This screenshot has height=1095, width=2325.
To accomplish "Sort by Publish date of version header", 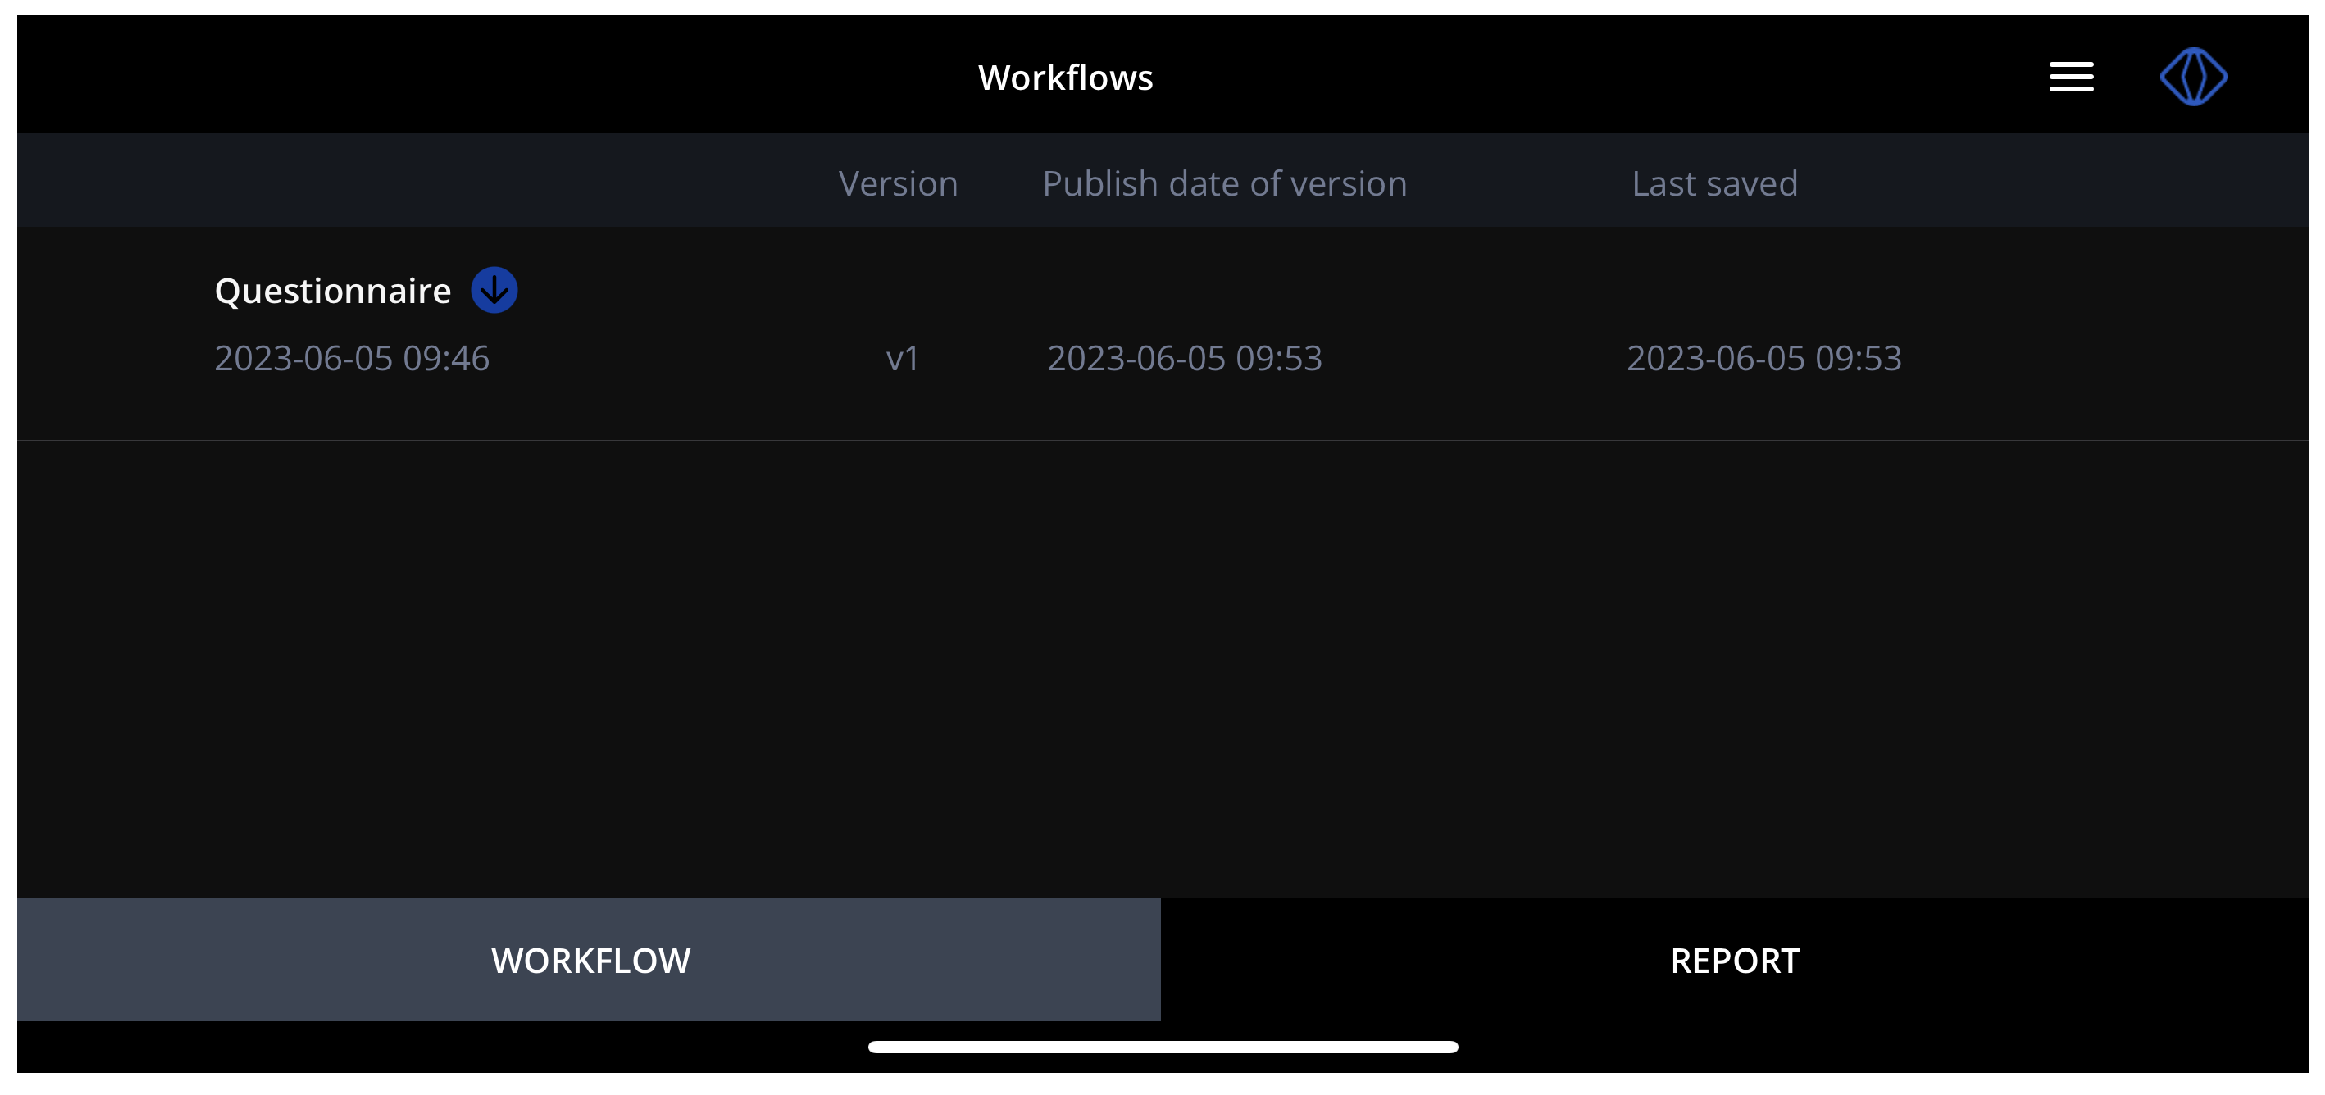I will 1224,184.
